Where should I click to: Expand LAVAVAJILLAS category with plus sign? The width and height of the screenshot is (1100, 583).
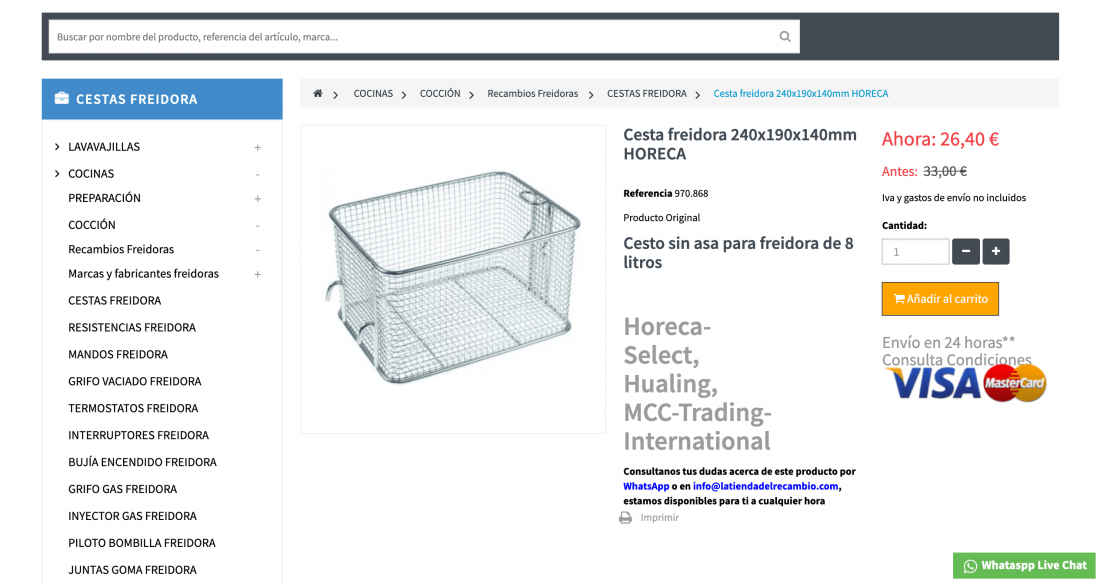coord(257,147)
